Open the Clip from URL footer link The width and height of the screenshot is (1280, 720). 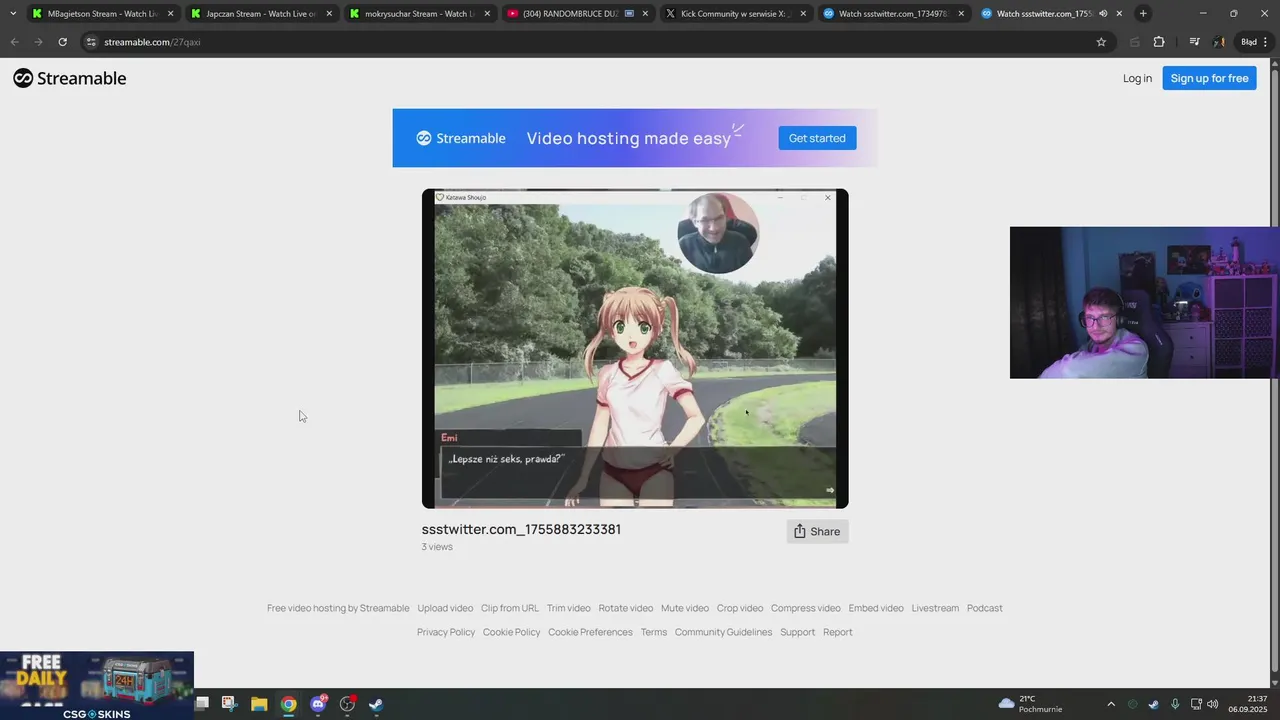click(510, 608)
